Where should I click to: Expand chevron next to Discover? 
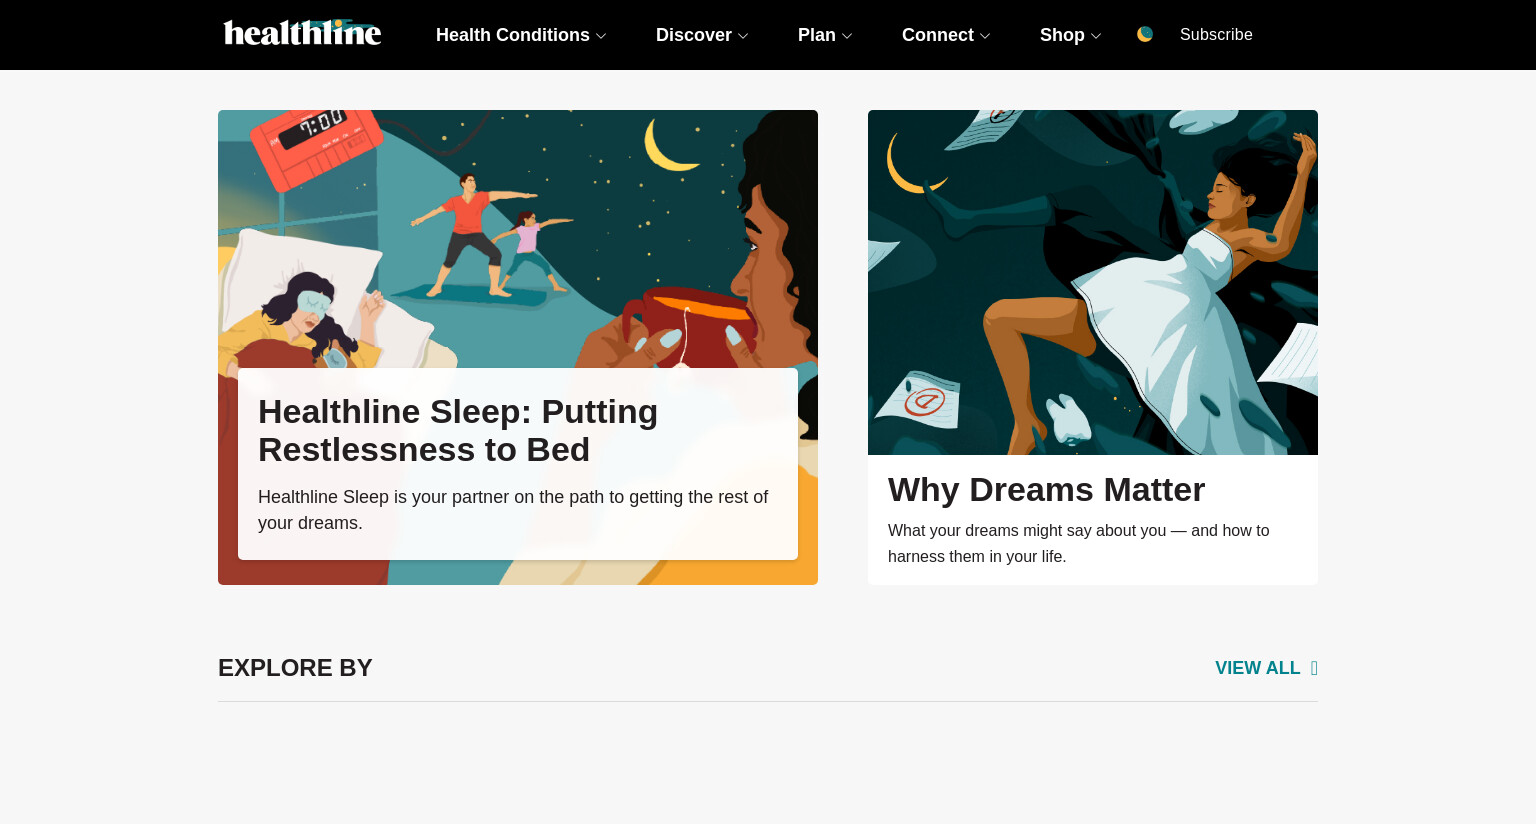point(743,36)
